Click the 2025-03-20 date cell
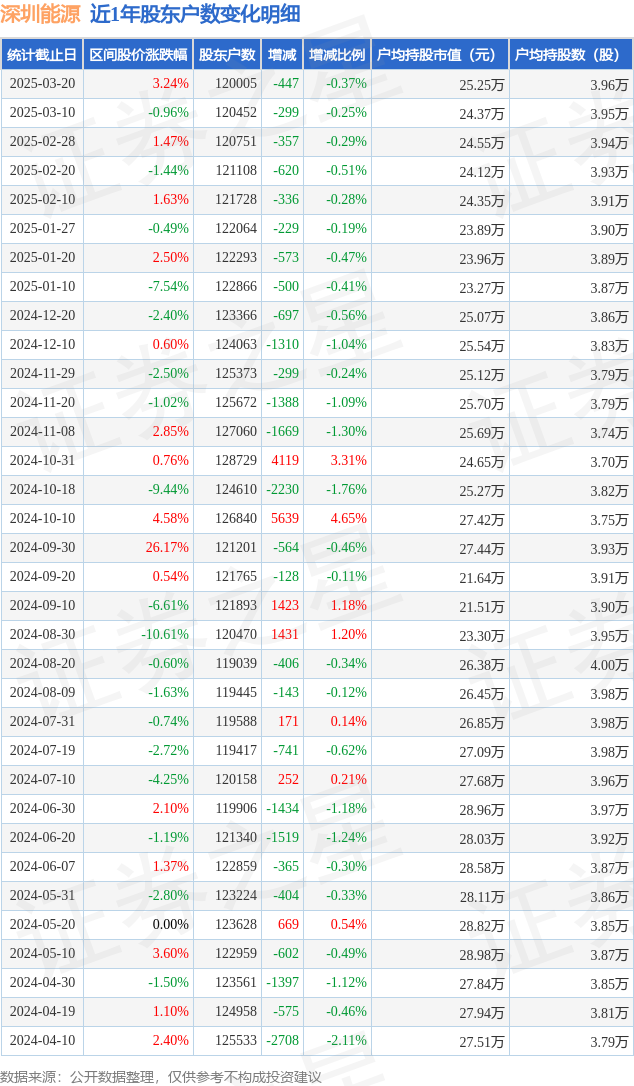 point(42,84)
